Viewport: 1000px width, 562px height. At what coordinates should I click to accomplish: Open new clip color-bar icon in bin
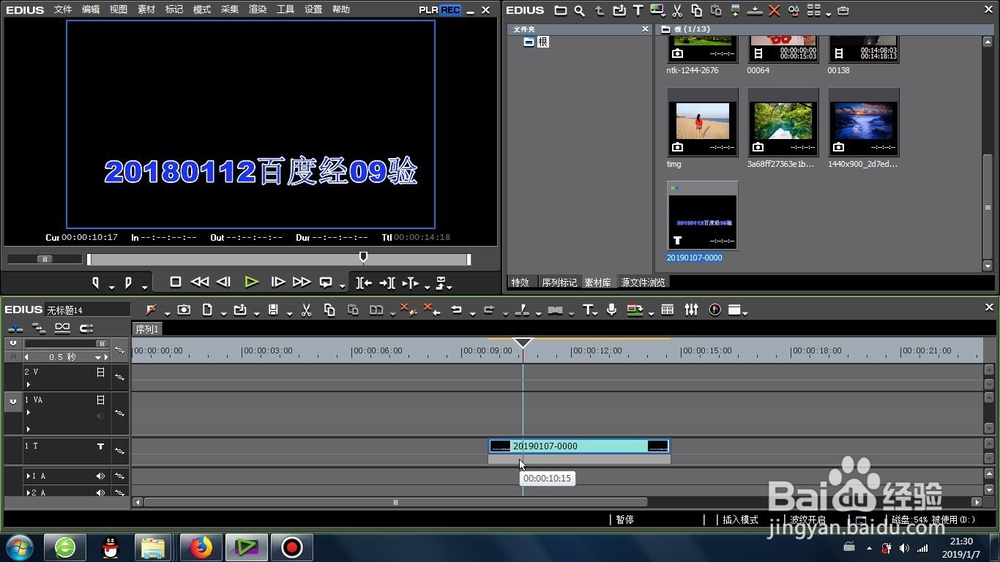pos(657,10)
